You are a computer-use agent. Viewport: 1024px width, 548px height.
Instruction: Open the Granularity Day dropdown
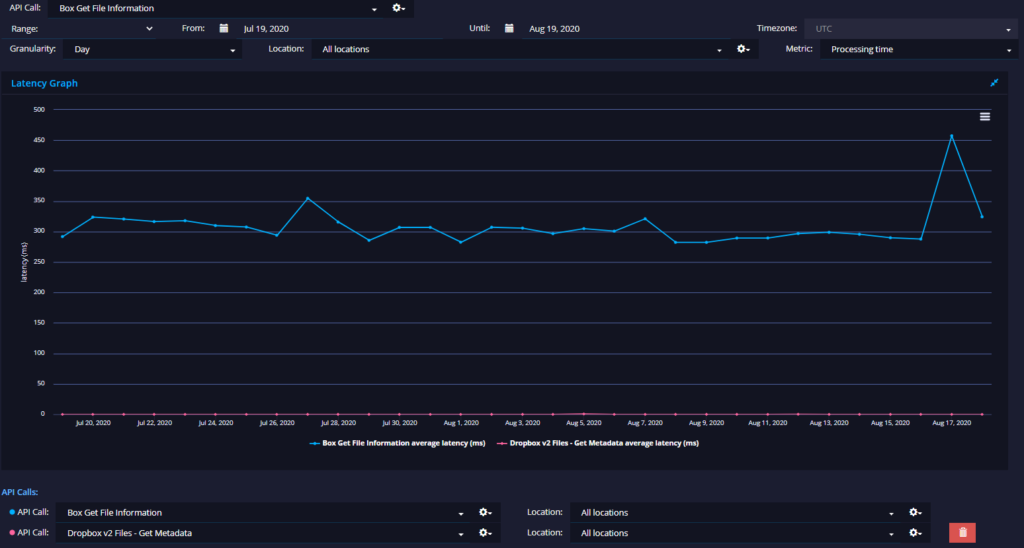152,50
